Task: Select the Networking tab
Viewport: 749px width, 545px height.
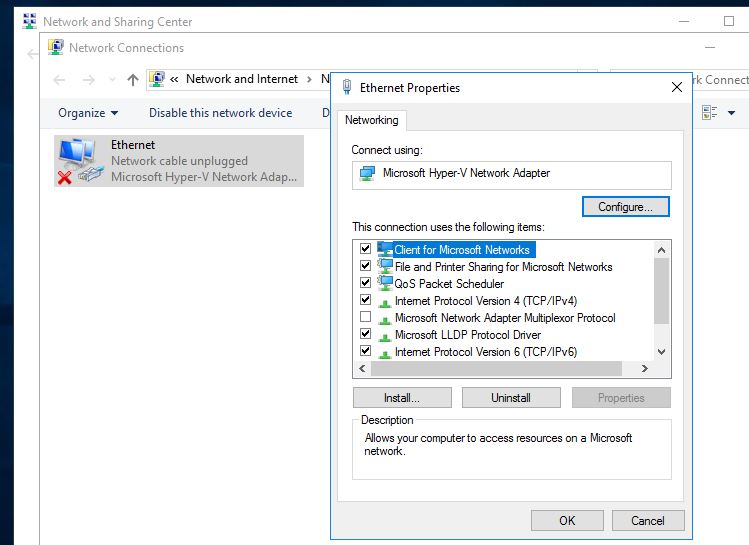Action: (372, 120)
